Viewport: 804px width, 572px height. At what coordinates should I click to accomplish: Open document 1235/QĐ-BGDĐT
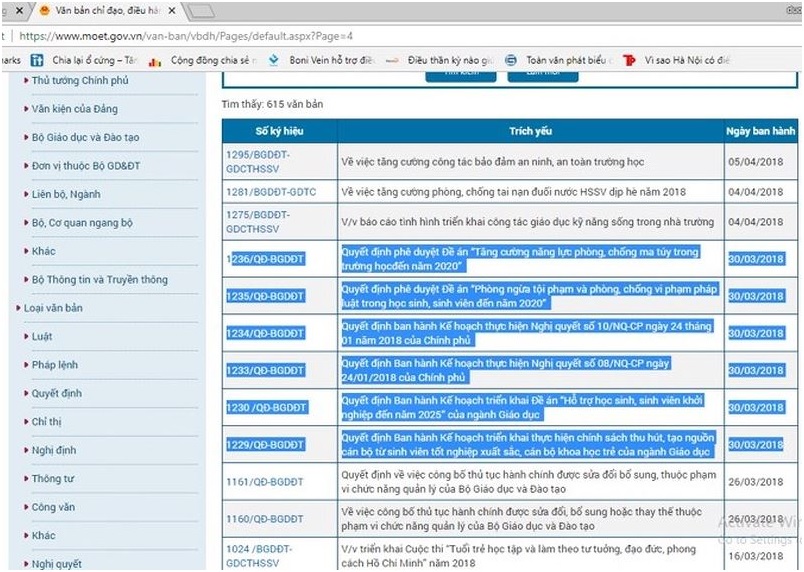pos(265,296)
